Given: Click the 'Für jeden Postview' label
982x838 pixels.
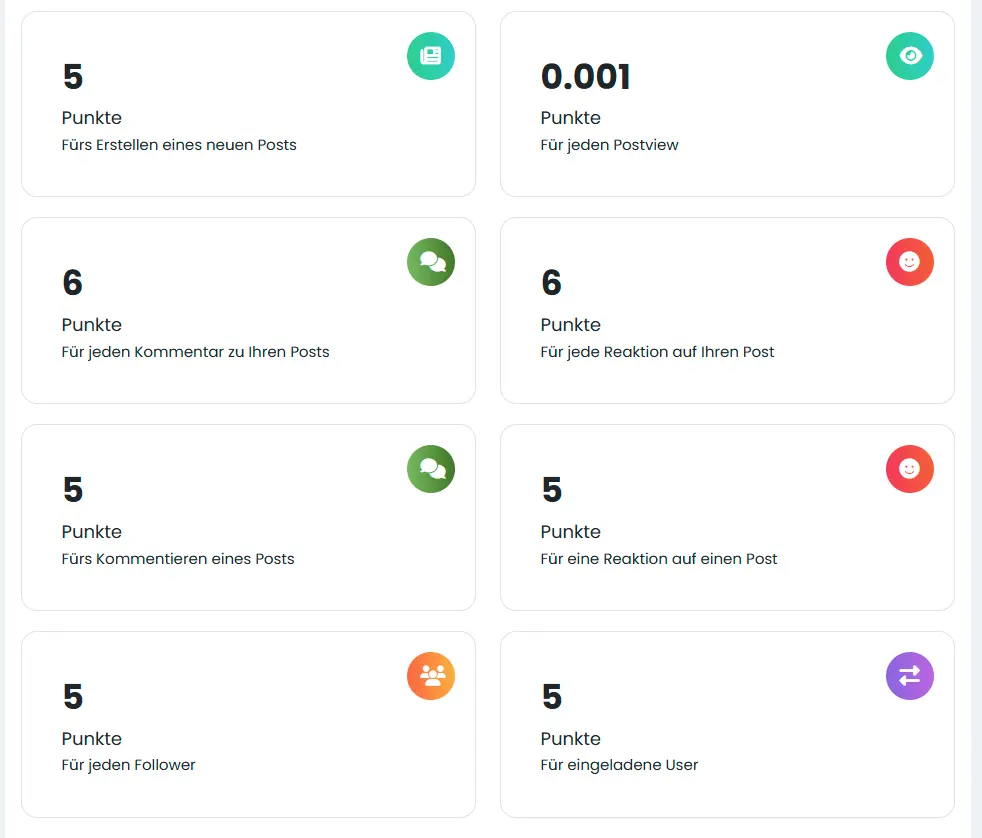Looking at the screenshot, I should coord(609,145).
